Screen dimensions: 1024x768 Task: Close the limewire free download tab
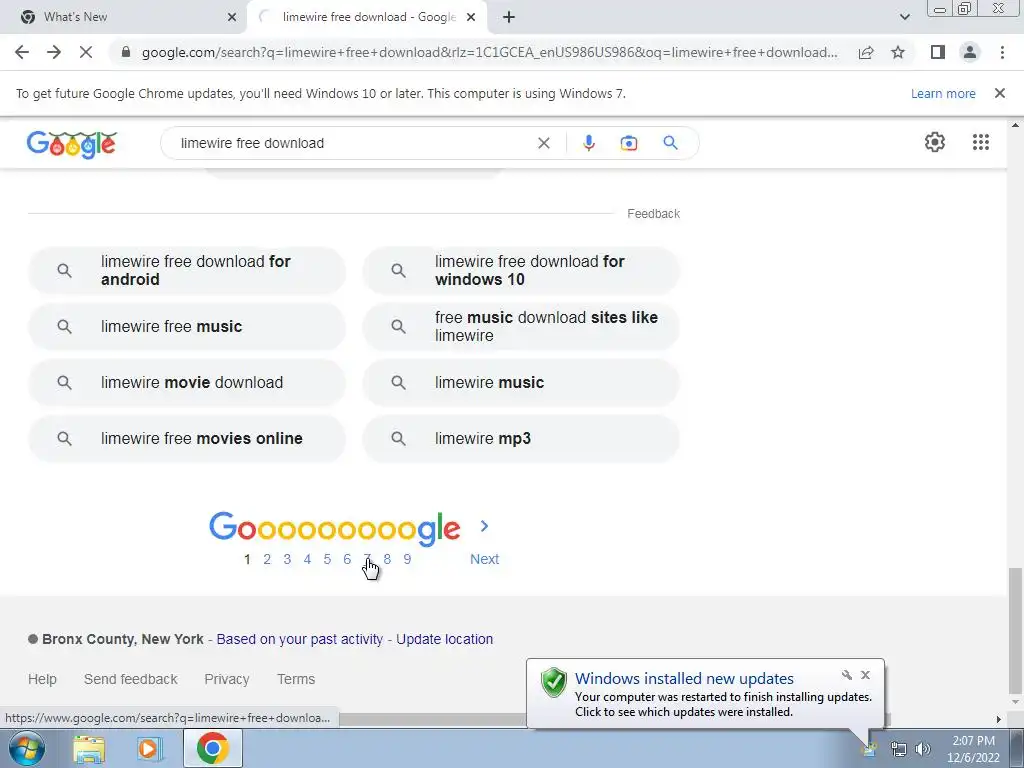click(471, 17)
